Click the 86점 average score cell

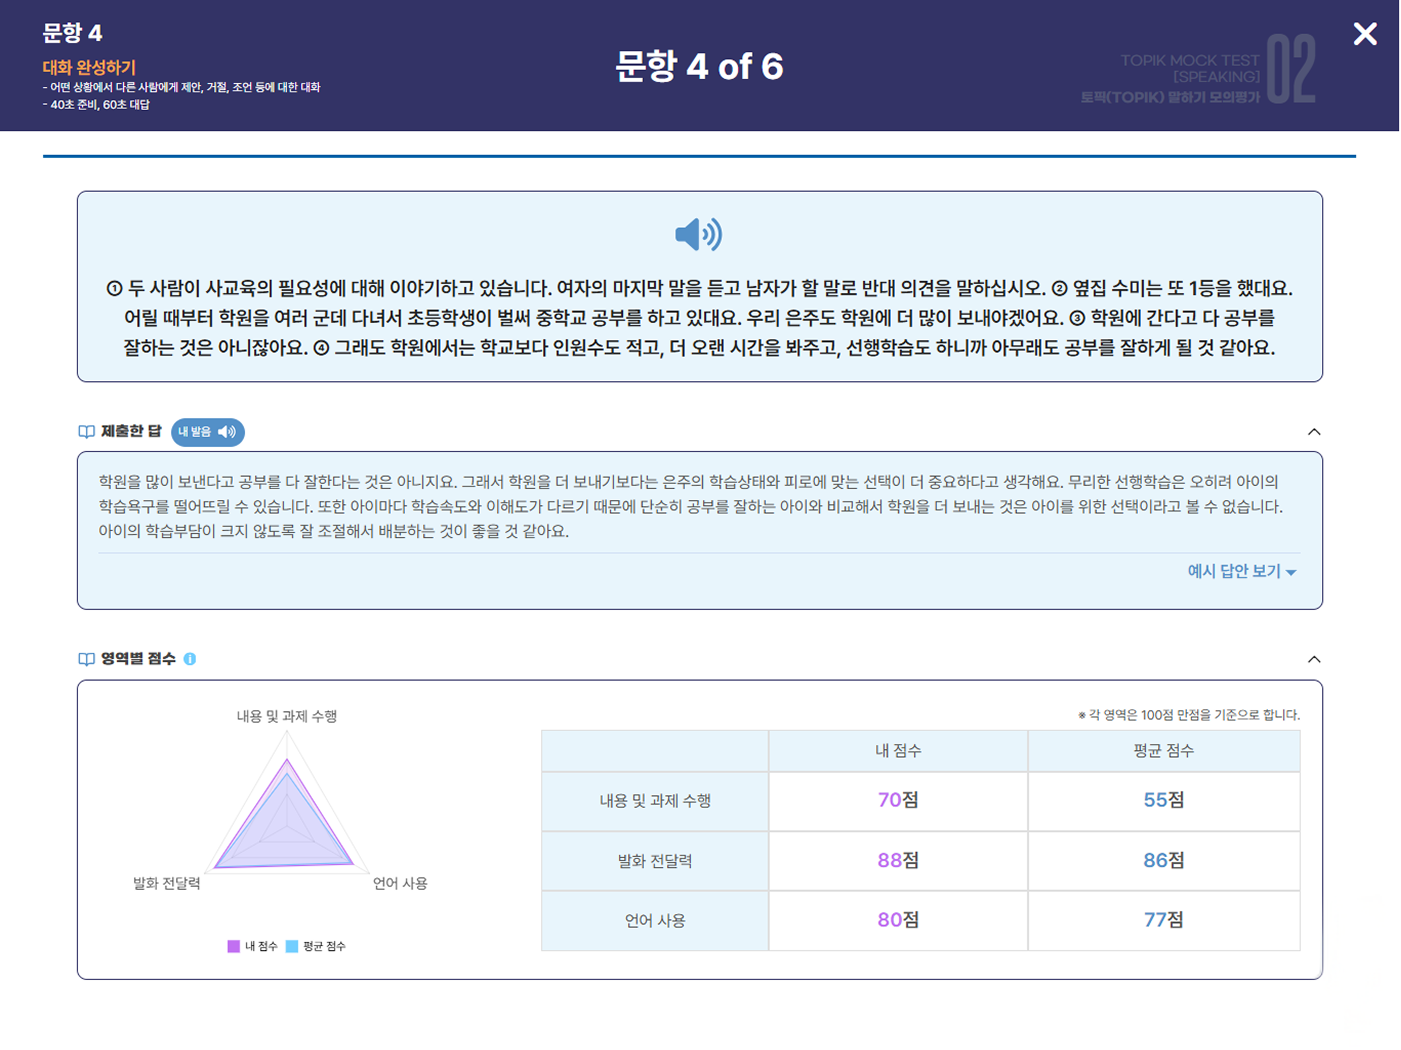click(1164, 860)
